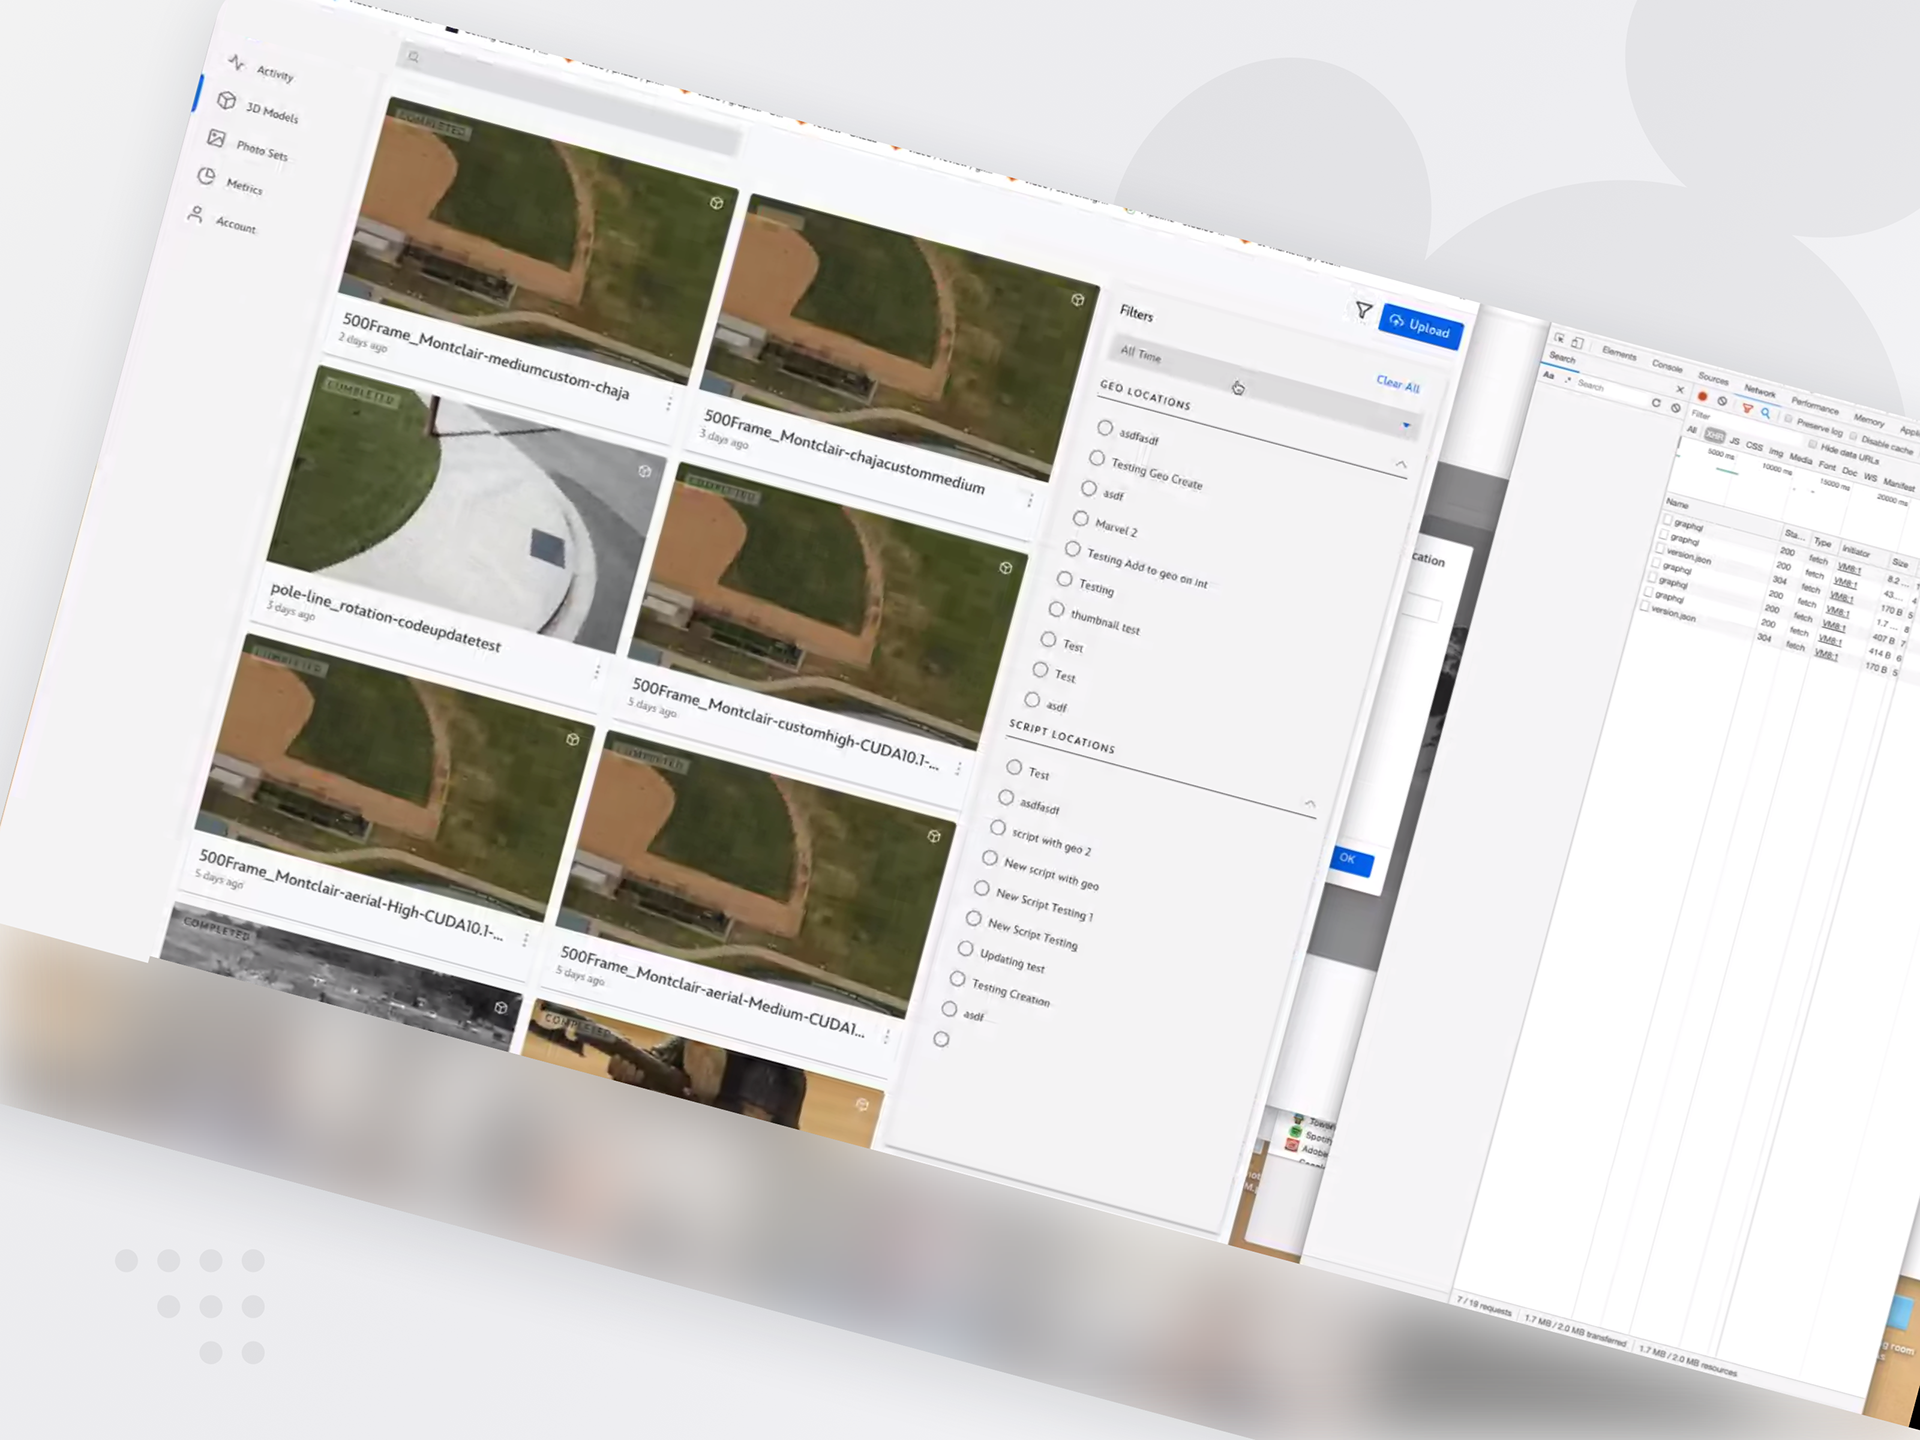
Task: Select the asdfasdf radio under Geo Locations
Action: tap(1105, 428)
